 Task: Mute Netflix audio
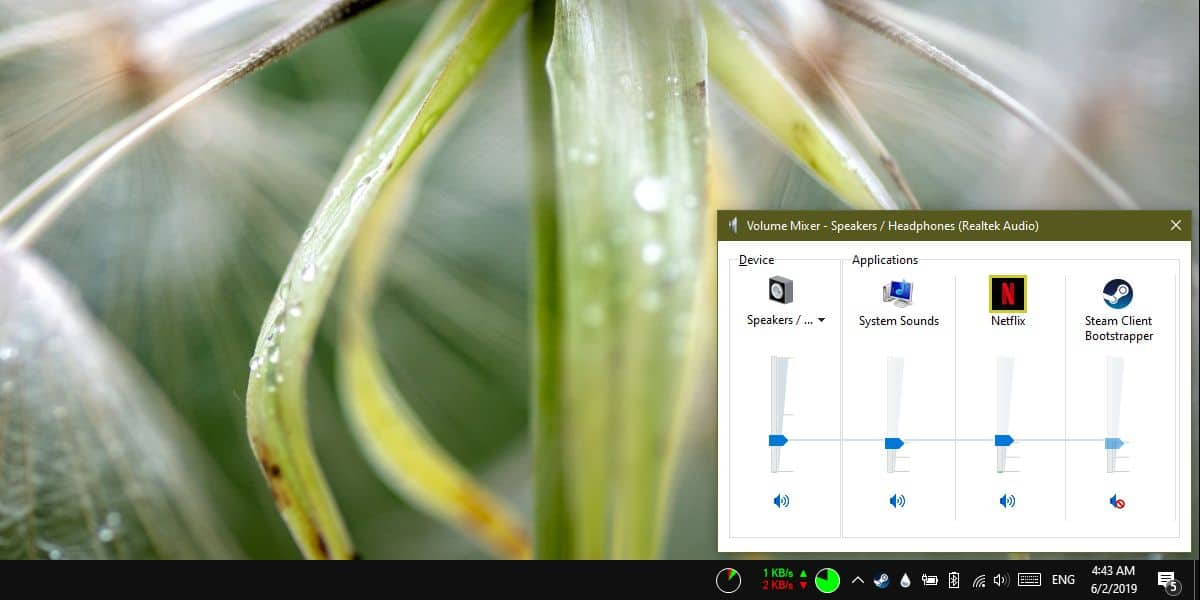coord(1007,501)
